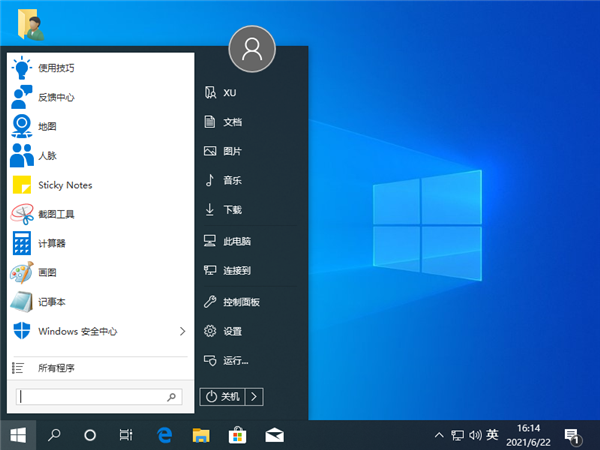Expand shutdown options arrow next to 关机

tap(255, 397)
